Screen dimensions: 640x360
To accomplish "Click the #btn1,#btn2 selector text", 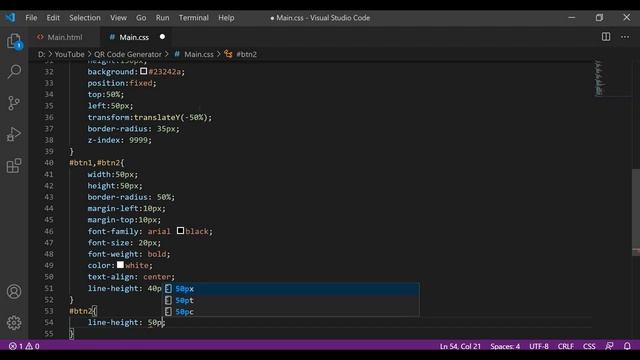I will [x=96, y=162].
